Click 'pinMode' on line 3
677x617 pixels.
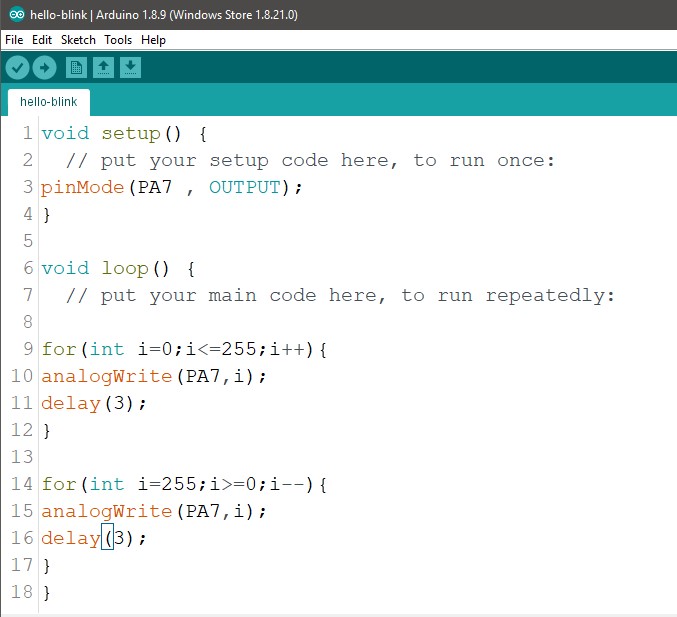point(82,187)
